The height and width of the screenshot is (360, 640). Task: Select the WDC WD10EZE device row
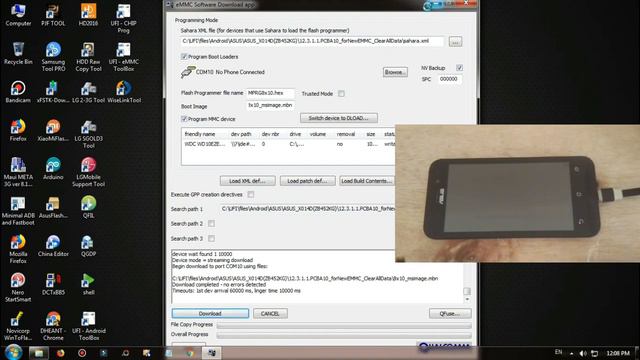click(288, 144)
